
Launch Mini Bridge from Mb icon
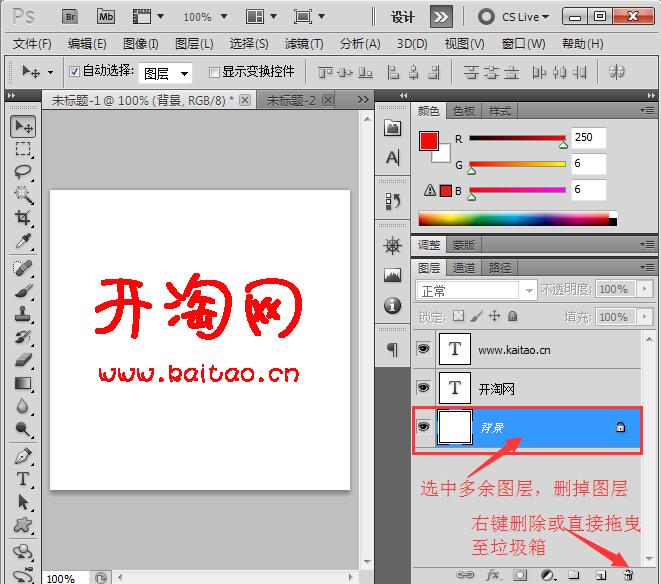tap(106, 16)
